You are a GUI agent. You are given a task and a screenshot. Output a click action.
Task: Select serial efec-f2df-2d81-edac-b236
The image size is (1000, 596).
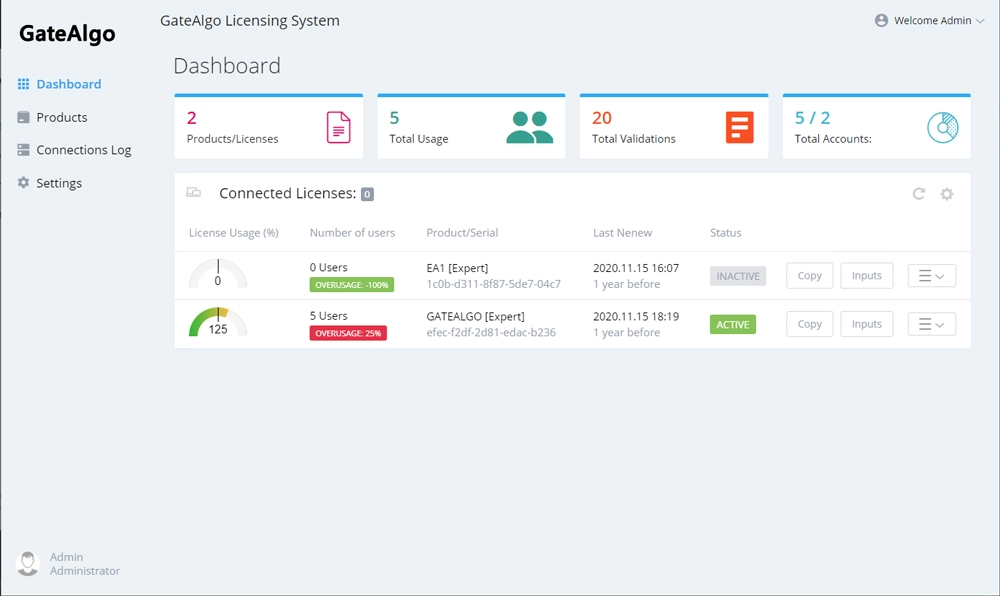pos(491,333)
